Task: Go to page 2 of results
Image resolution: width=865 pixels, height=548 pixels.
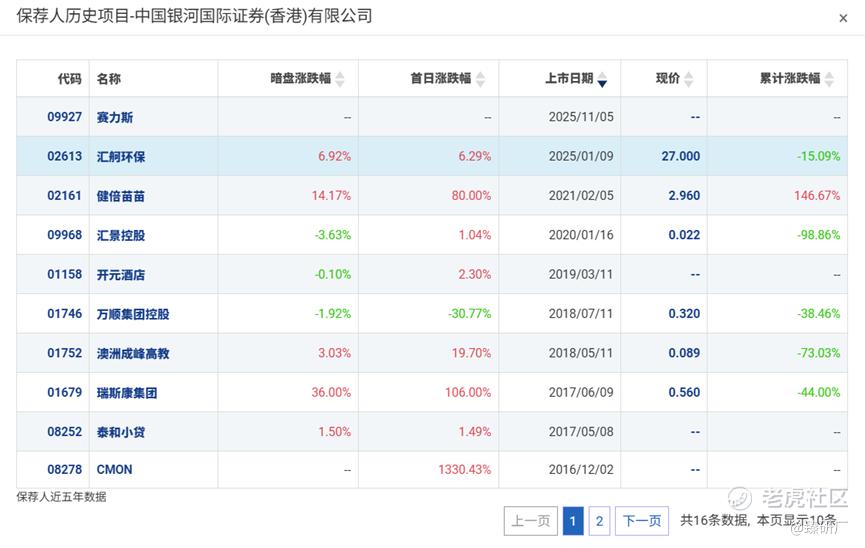Action: tap(599, 520)
